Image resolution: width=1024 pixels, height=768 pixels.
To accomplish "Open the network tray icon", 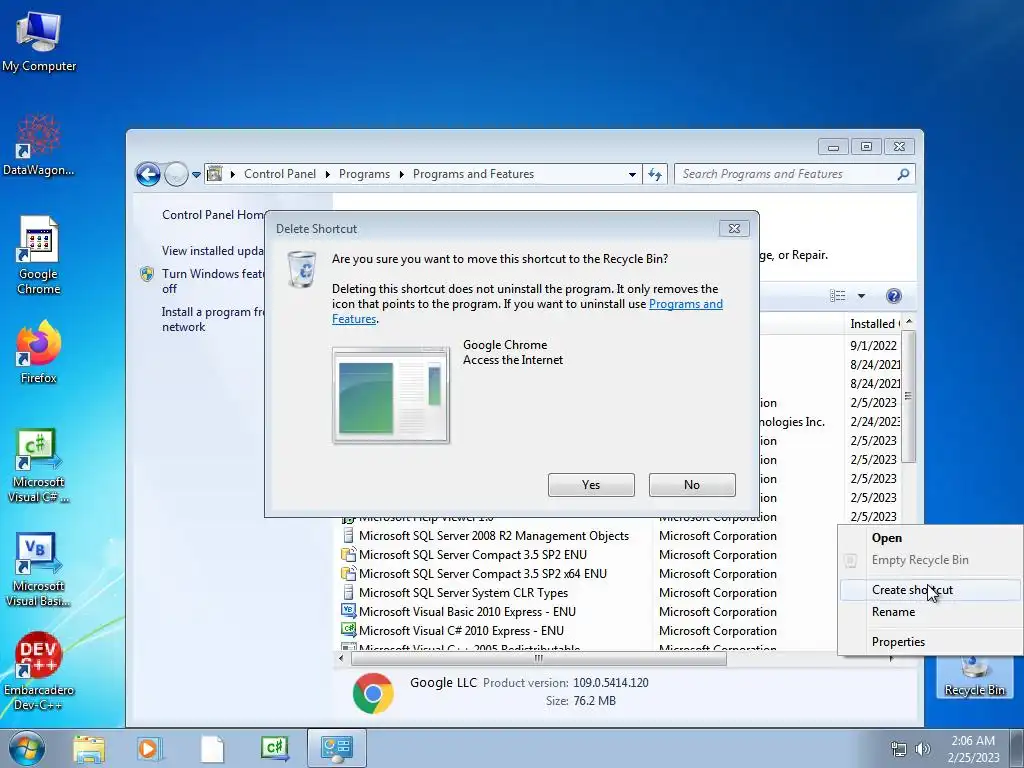I will (899, 748).
